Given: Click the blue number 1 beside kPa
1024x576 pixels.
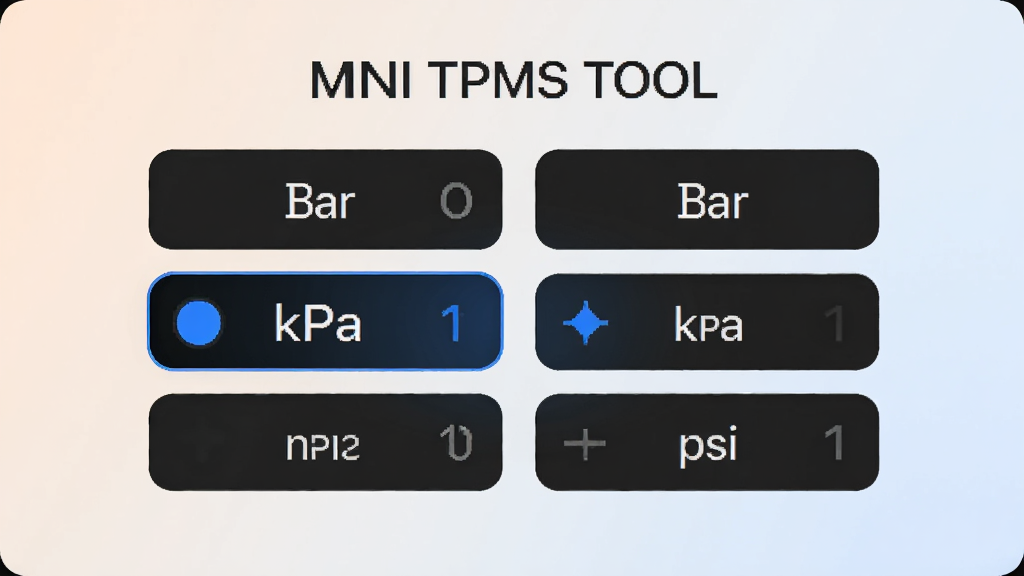Looking at the screenshot, I should click(x=453, y=323).
